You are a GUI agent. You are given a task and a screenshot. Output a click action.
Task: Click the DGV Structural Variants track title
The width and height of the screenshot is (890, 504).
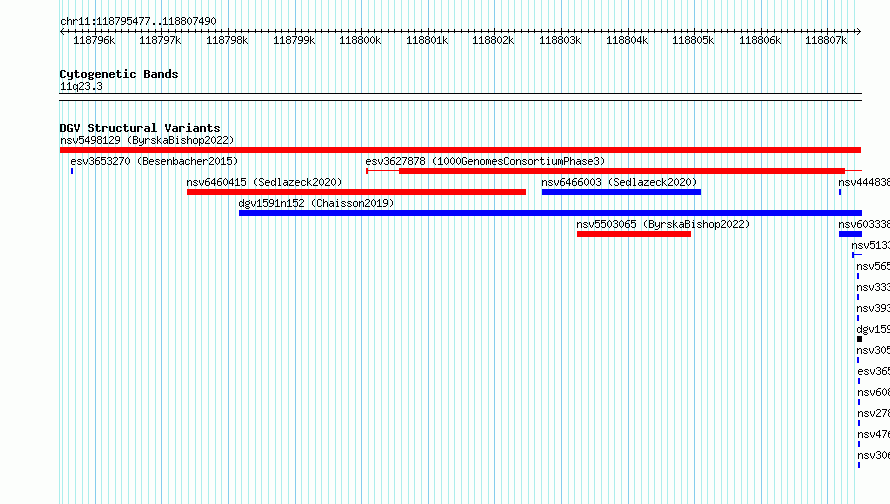coord(140,128)
